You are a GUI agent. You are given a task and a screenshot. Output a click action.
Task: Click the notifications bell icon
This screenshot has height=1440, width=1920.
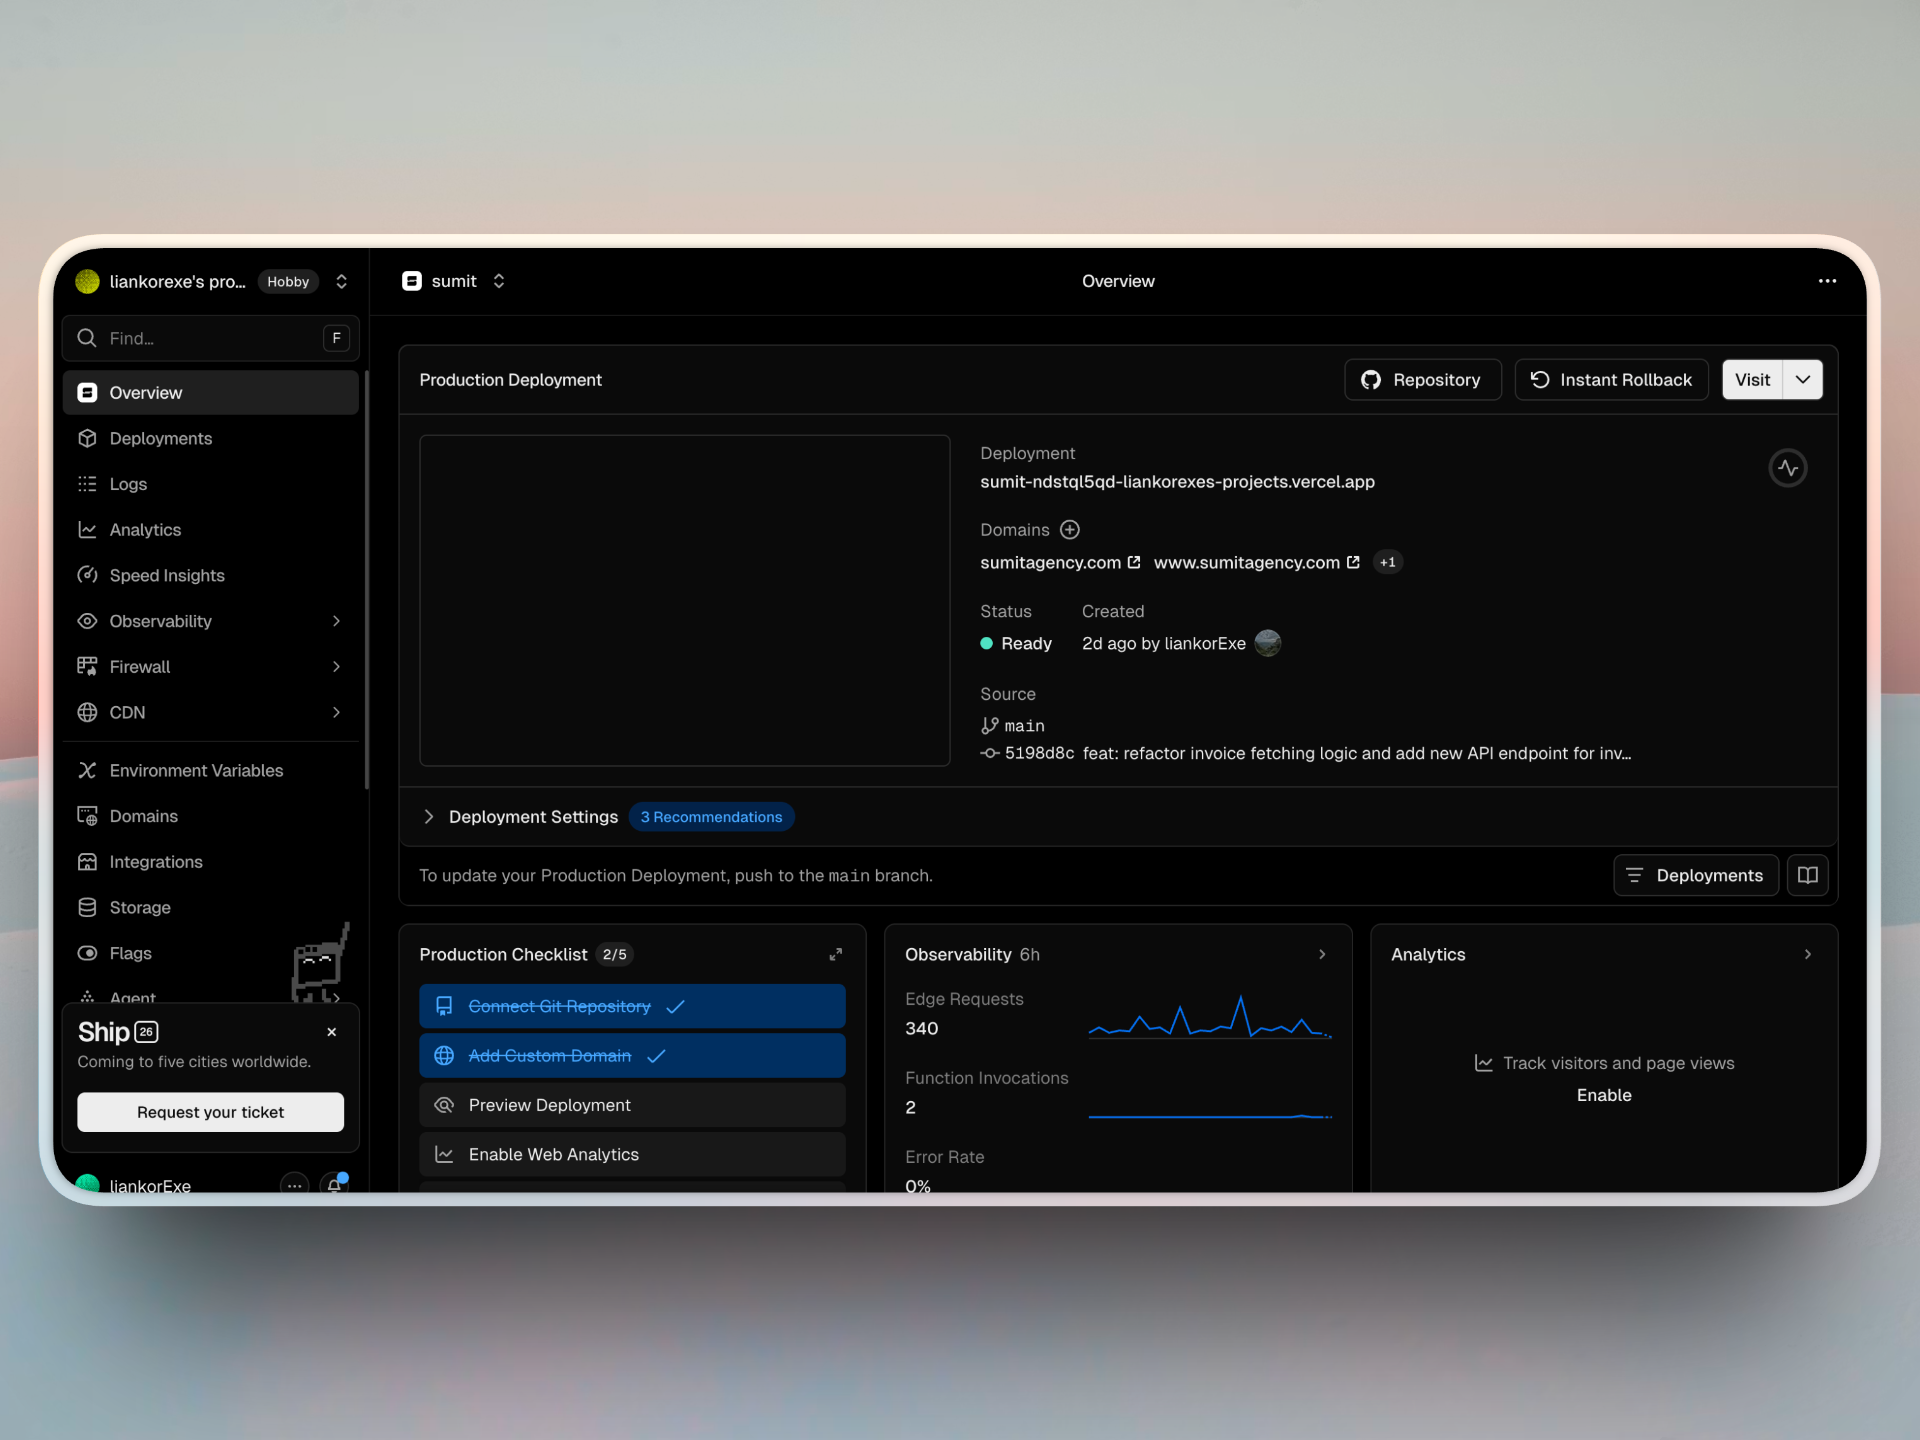pyautogui.click(x=335, y=1185)
